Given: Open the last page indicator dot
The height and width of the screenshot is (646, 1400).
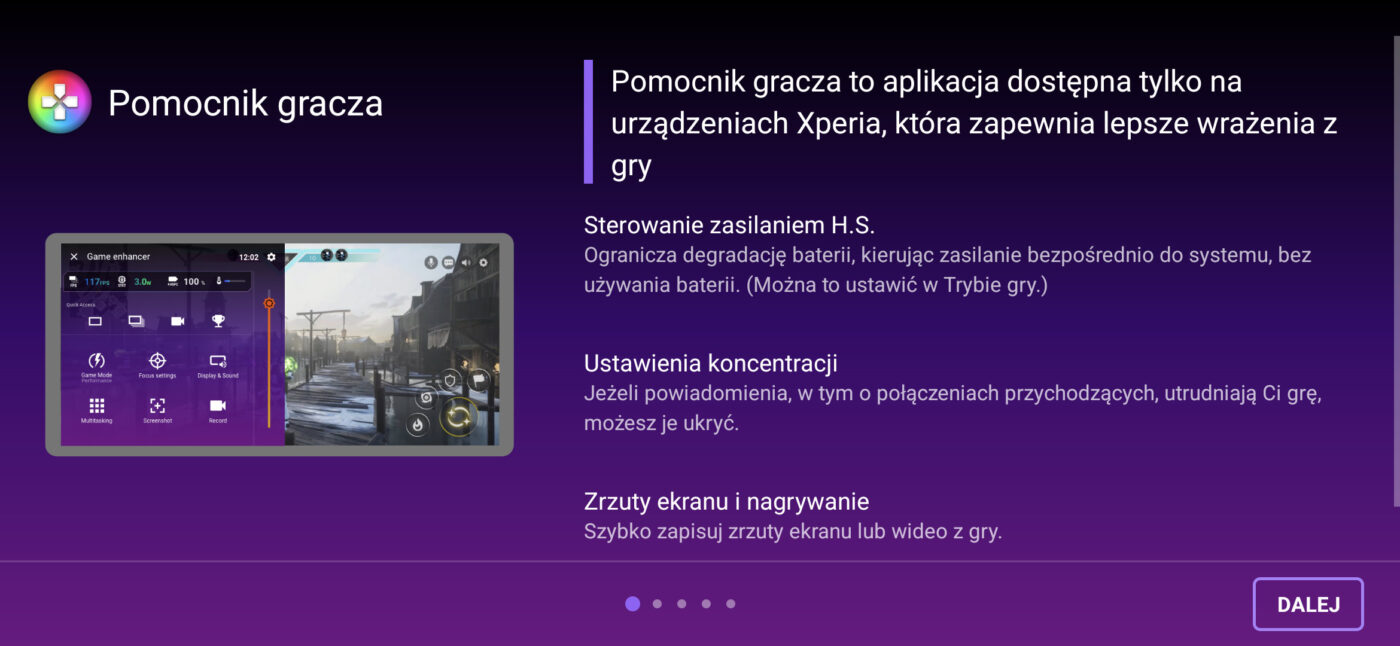Looking at the screenshot, I should tap(731, 604).
